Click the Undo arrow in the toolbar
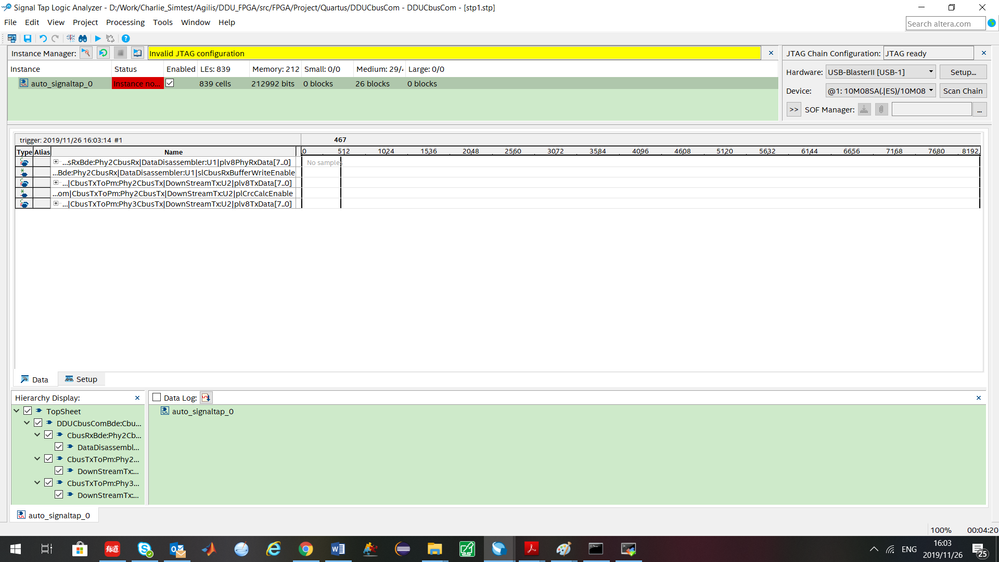Viewport: 999px width, 562px height. click(x=43, y=38)
